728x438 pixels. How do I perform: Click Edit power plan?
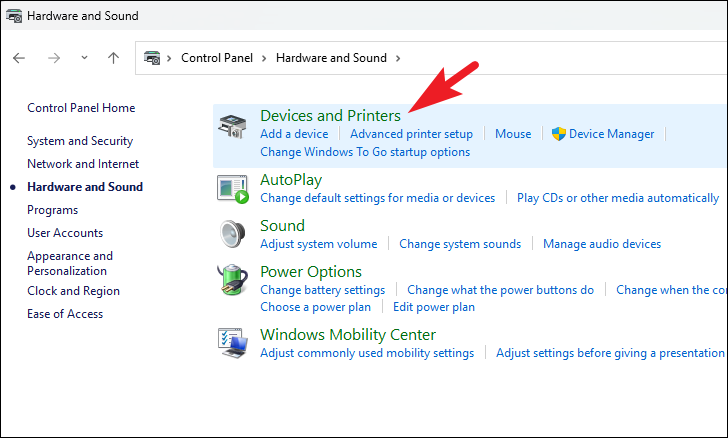(x=434, y=307)
